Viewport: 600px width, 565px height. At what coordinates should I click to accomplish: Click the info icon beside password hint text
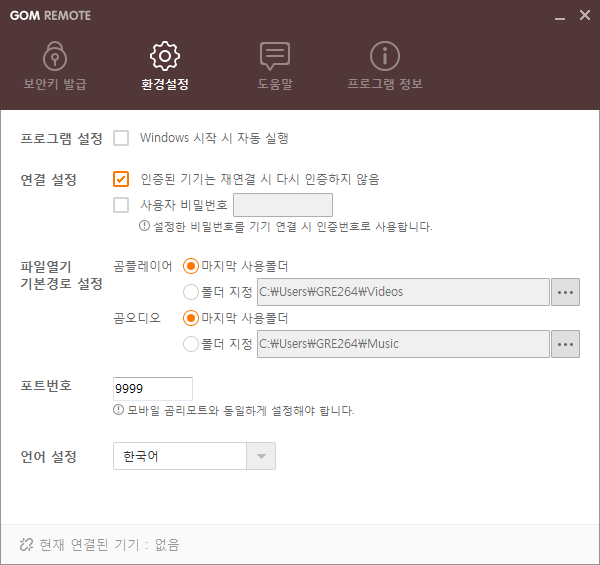point(144,226)
